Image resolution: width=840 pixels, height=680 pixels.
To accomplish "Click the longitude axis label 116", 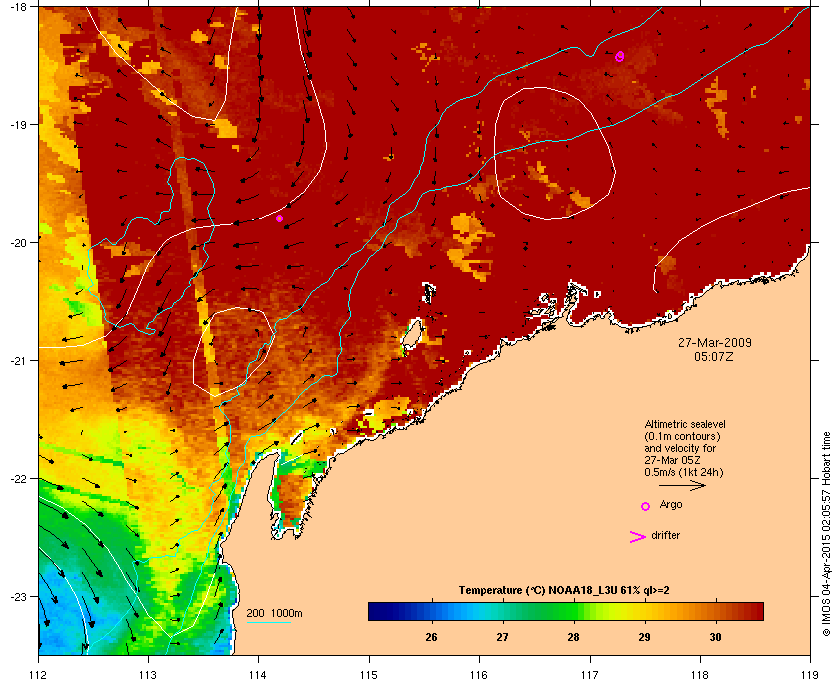I will 479,674.
